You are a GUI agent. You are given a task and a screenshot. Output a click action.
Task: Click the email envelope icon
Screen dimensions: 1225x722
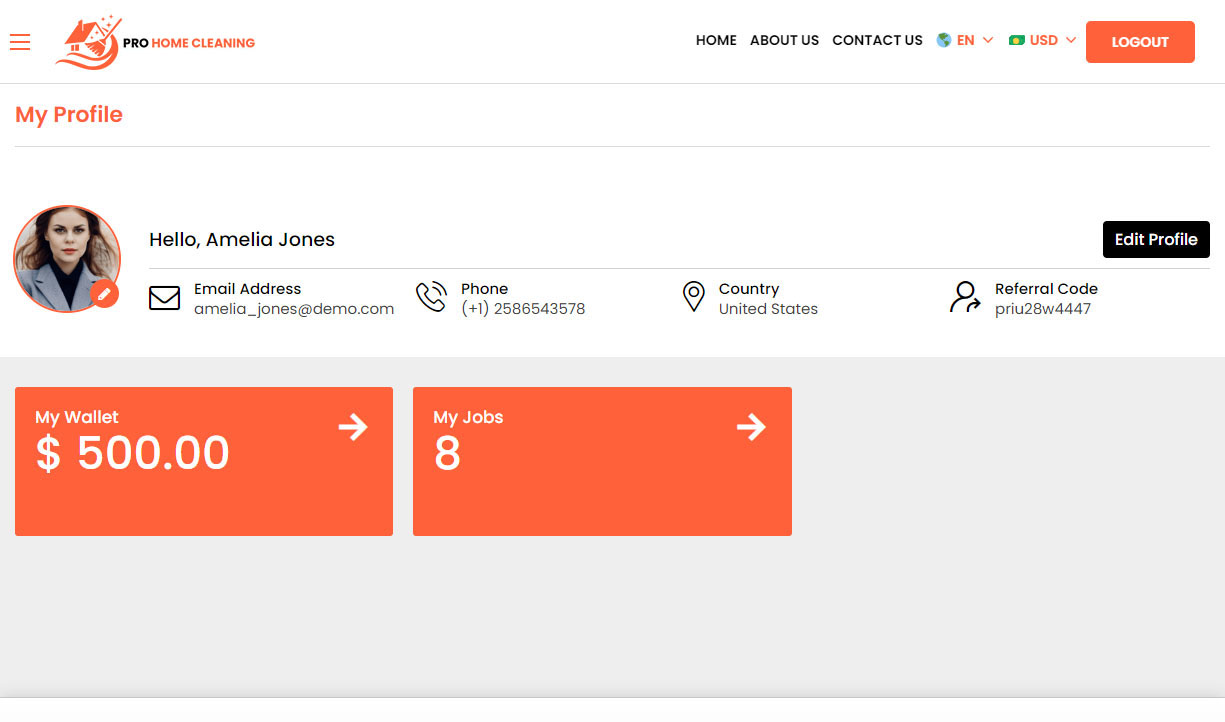[x=164, y=297]
